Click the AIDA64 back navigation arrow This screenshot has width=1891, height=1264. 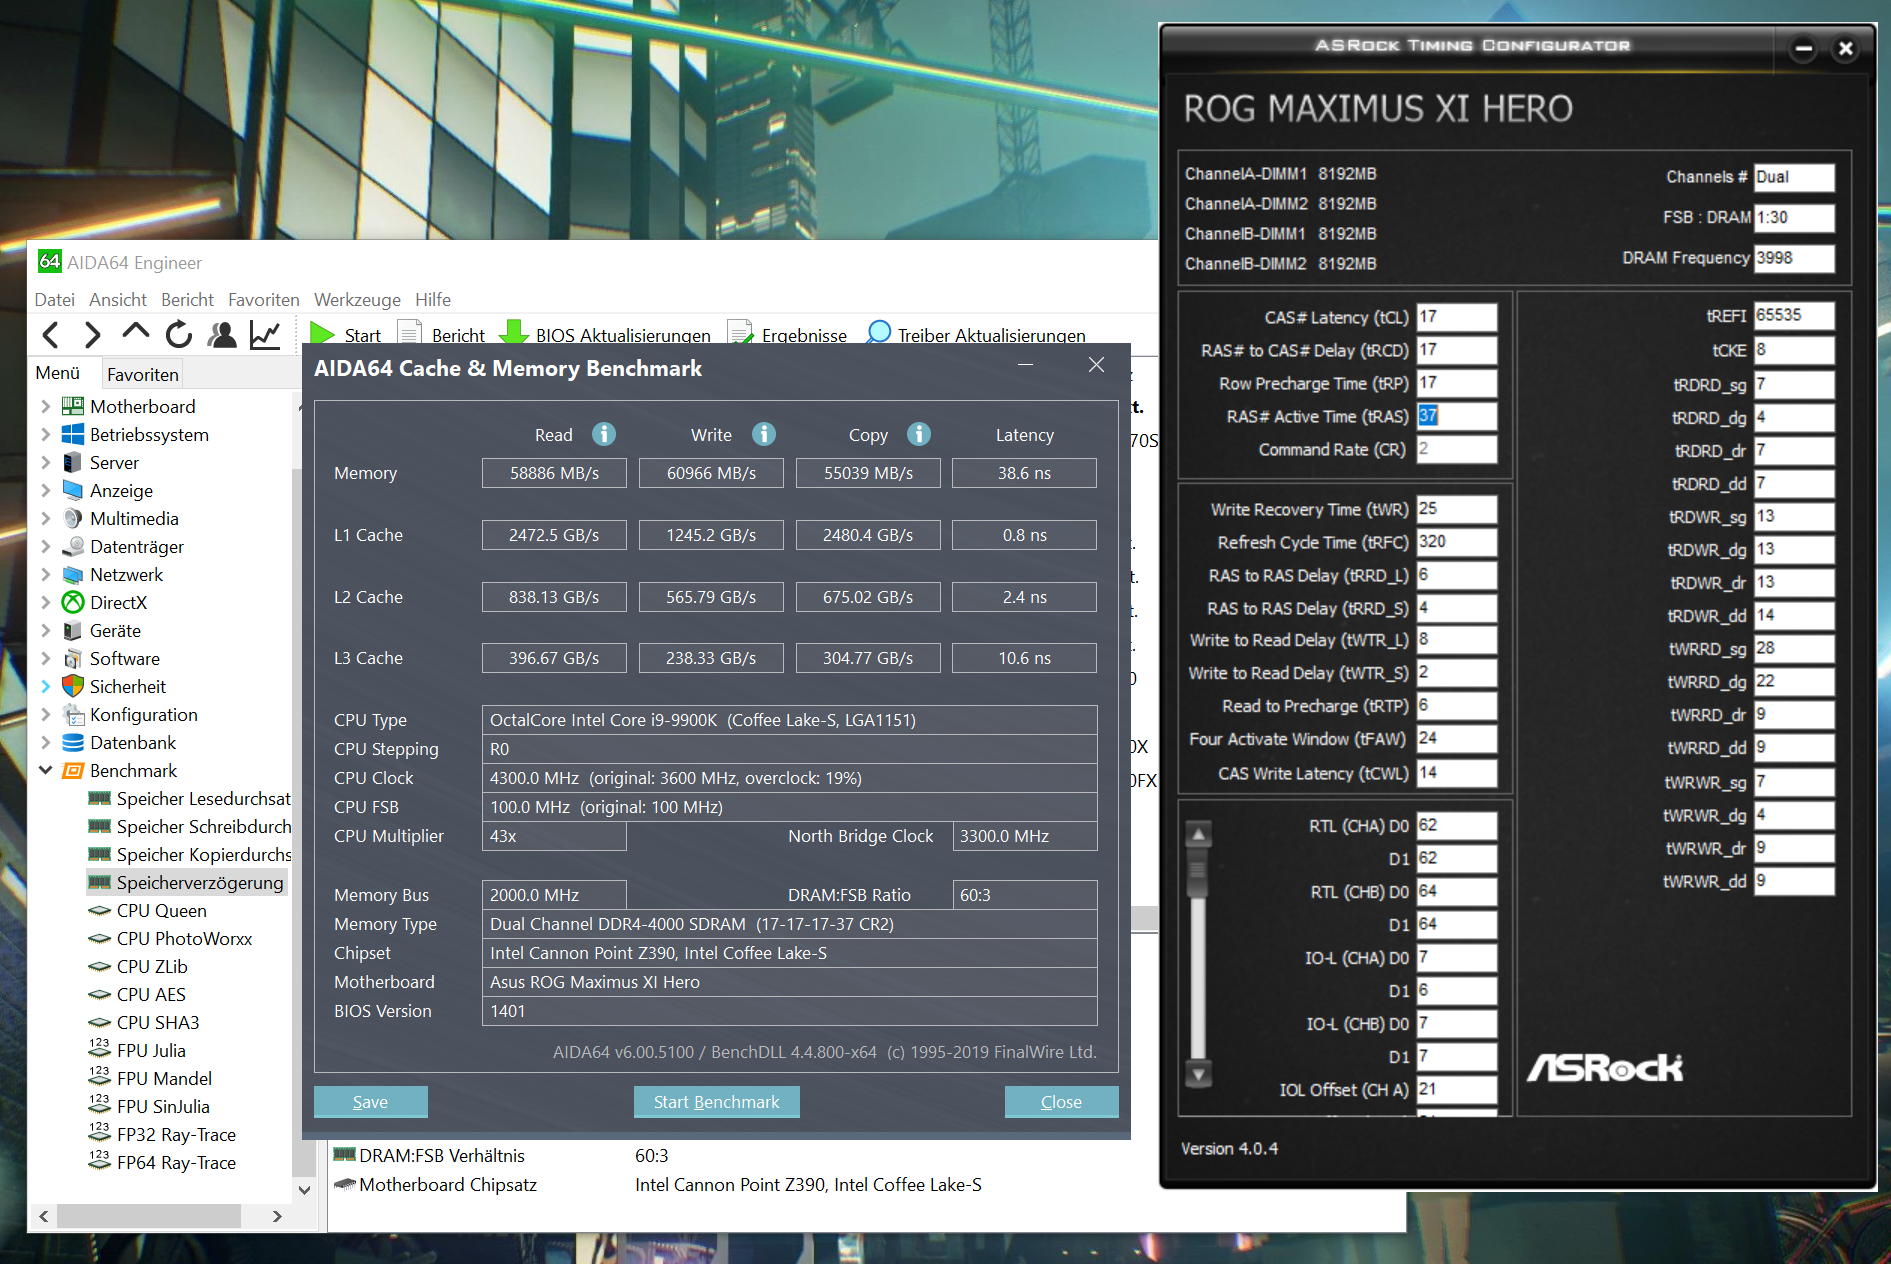point(51,335)
